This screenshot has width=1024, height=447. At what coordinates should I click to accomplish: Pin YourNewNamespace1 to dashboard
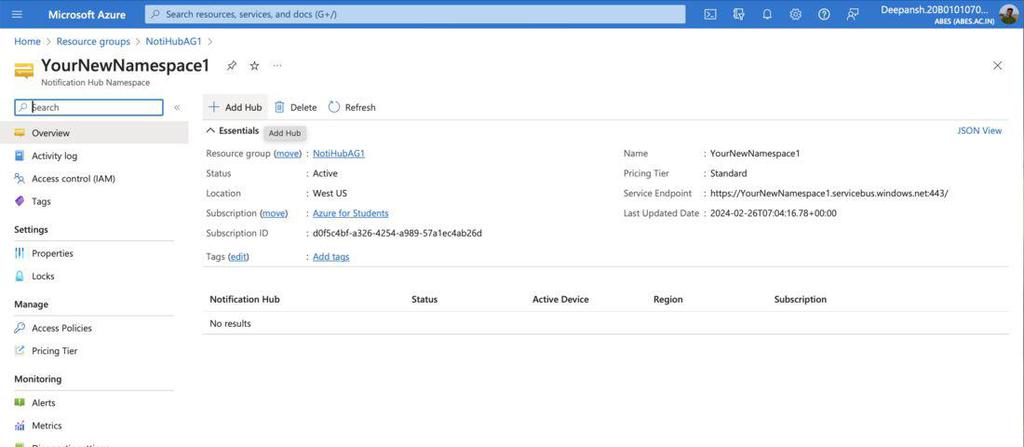(x=231, y=65)
